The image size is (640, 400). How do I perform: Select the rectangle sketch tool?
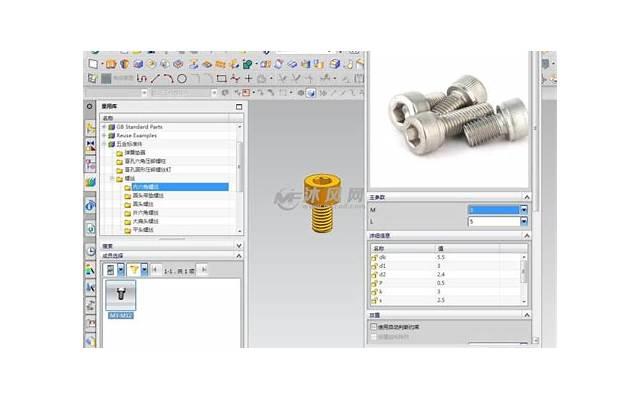coord(221,78)
